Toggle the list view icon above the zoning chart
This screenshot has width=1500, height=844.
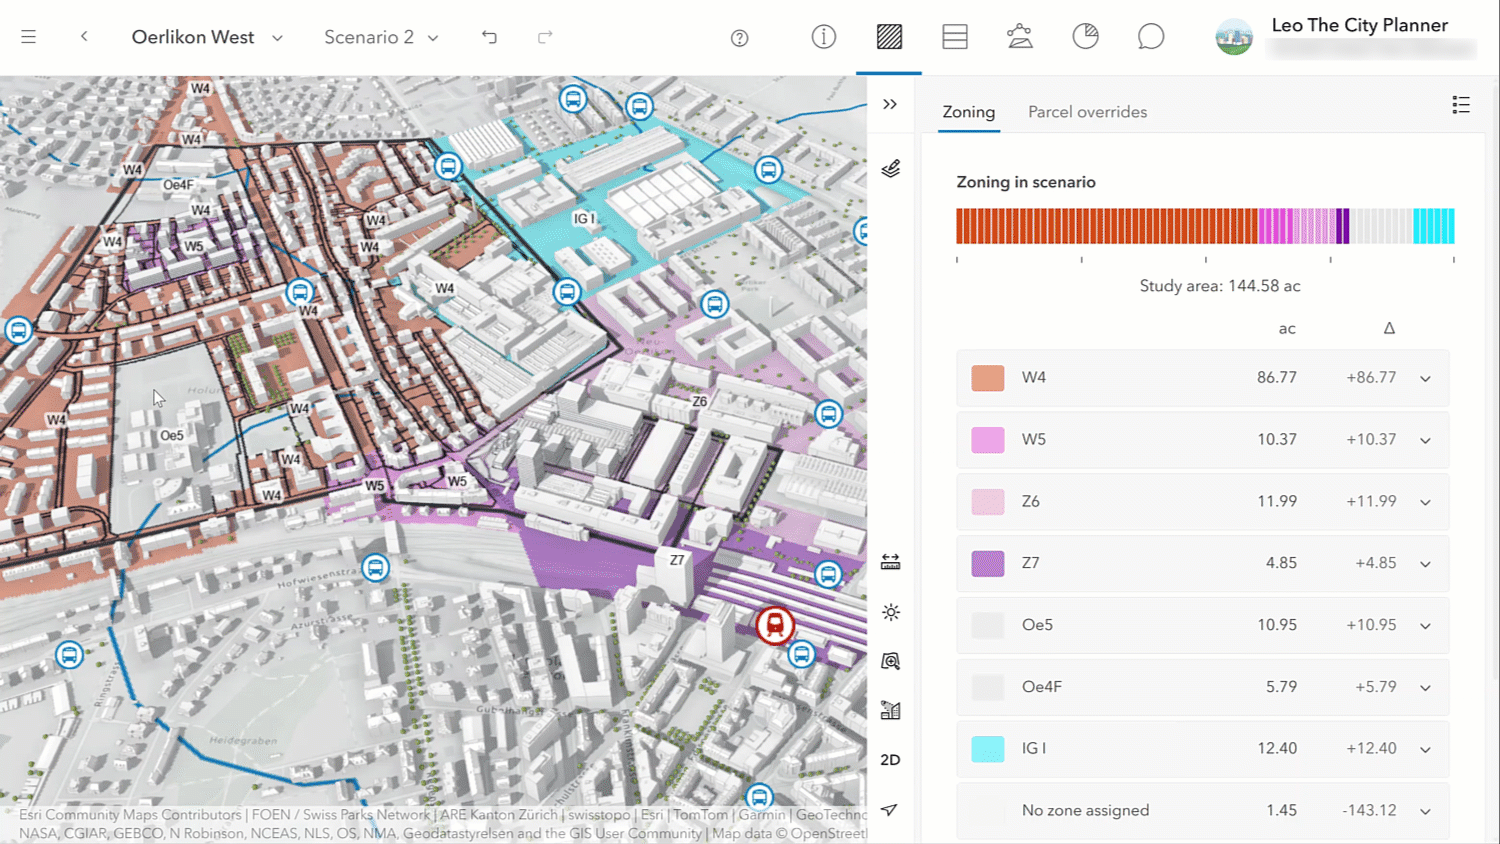[x=1461, y=105]
